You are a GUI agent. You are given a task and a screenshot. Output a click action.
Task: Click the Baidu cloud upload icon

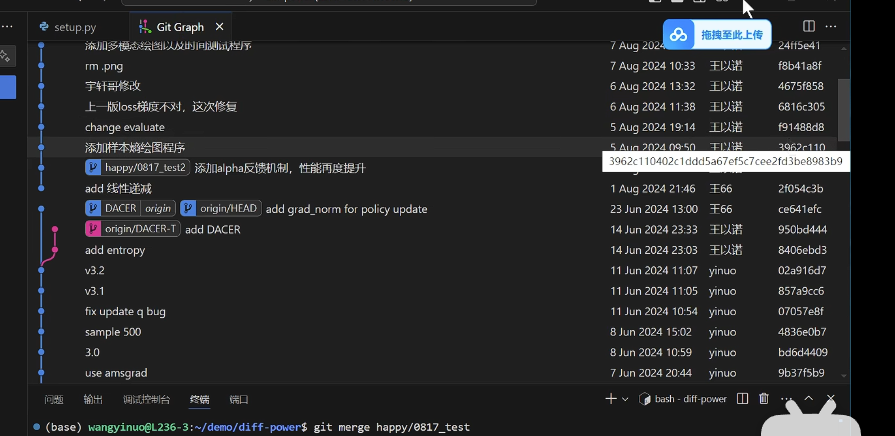click(x=679, y=35)
